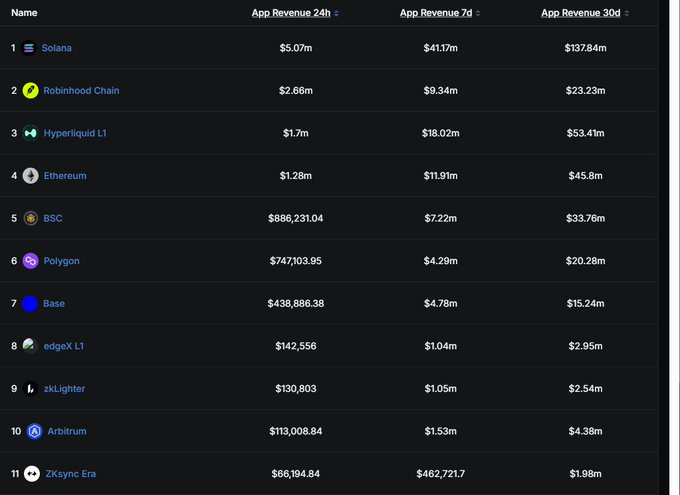Click the Hyperliquid L1 logo icon
680x495 pixels.
30,133
